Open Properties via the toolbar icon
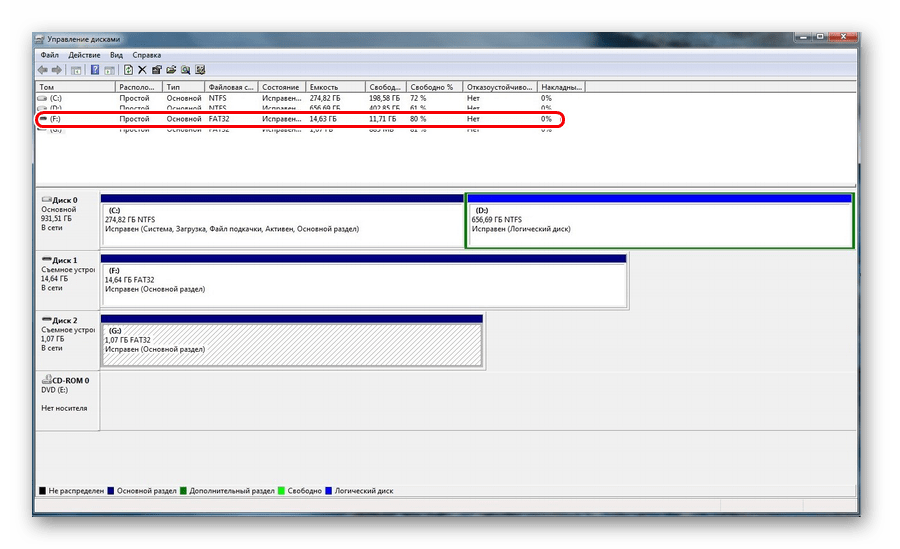 tap(157, 70)
